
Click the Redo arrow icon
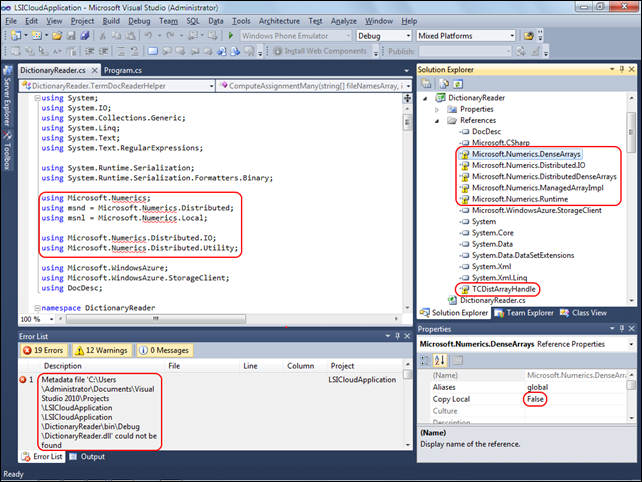170,36
